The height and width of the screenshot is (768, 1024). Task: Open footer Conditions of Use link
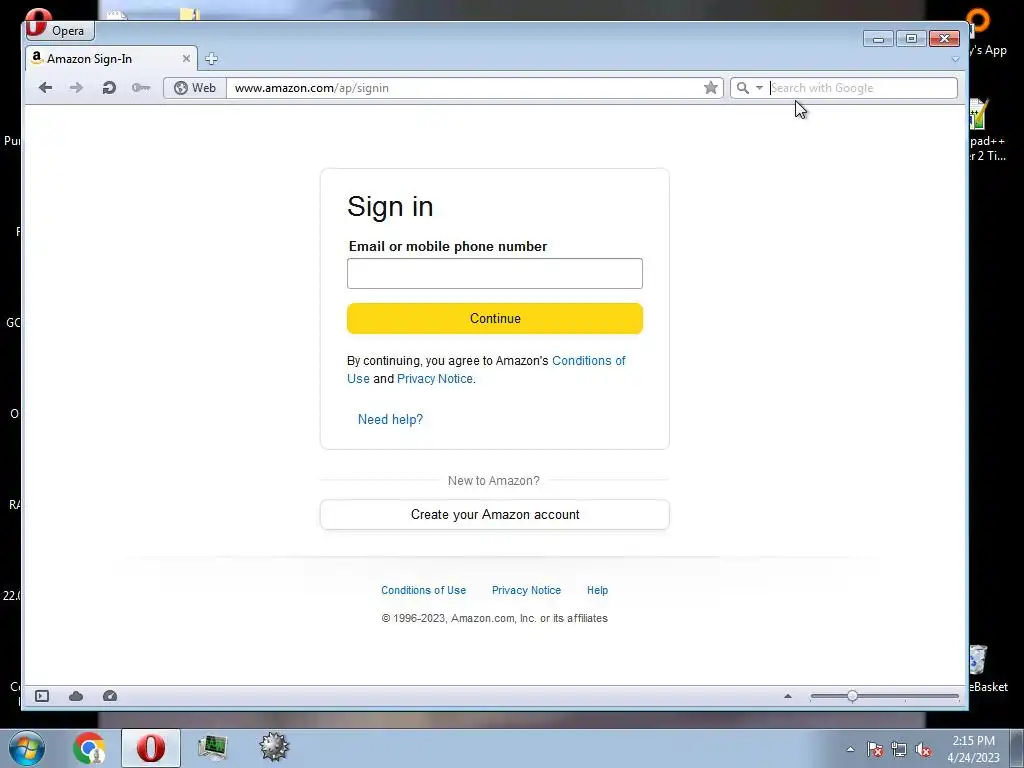(423, 590)
